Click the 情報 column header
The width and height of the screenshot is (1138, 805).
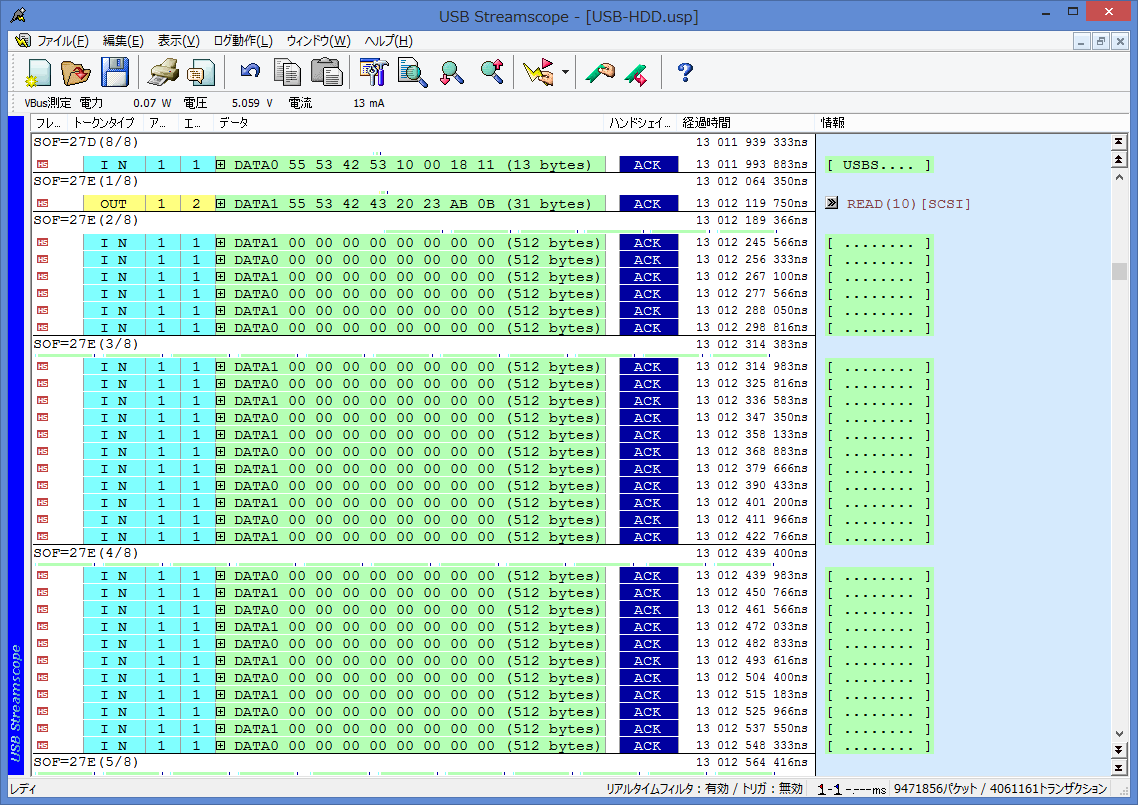coord(963,123)
